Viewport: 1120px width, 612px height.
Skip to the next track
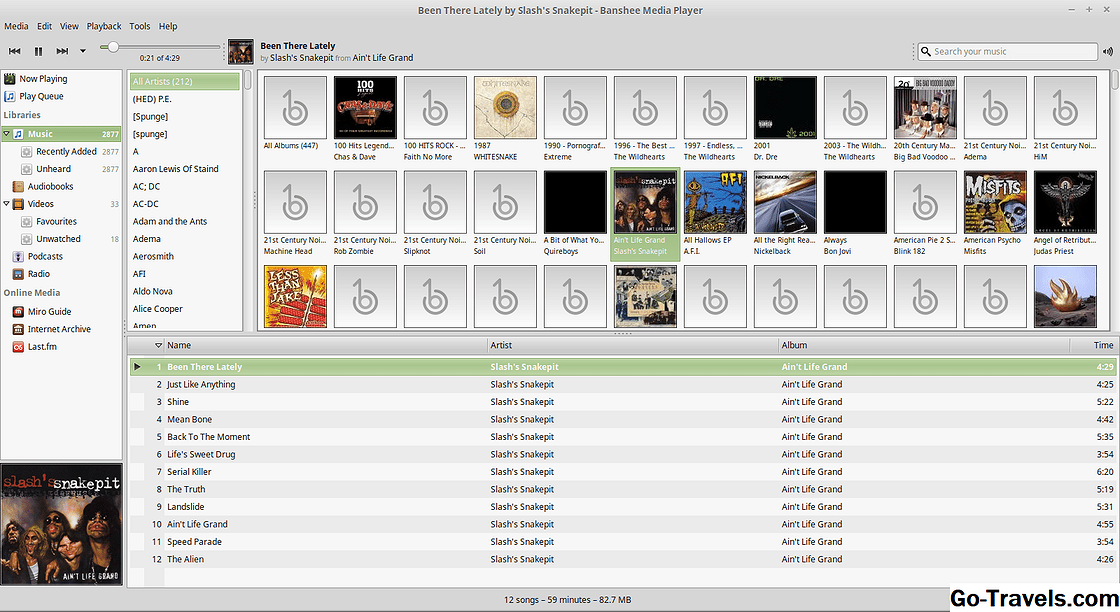tap(62, 51)
